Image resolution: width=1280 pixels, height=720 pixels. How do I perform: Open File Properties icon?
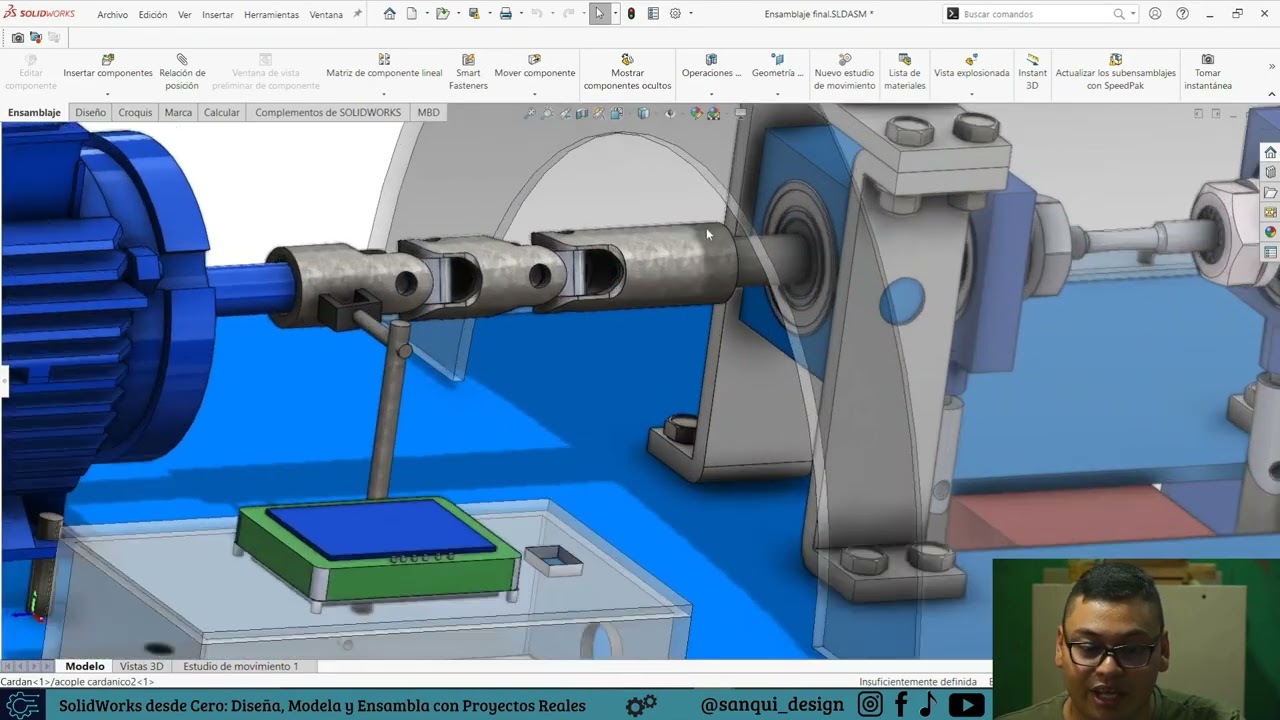pyautogui.click(x=653, y=14)
